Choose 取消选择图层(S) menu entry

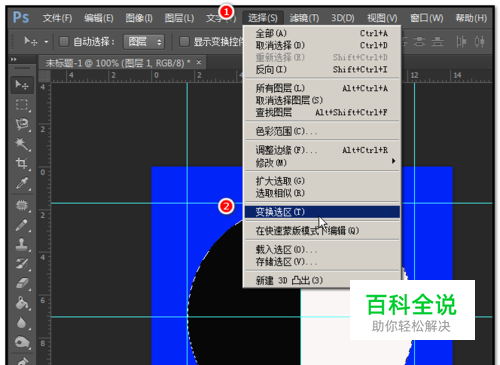point(322,100)
